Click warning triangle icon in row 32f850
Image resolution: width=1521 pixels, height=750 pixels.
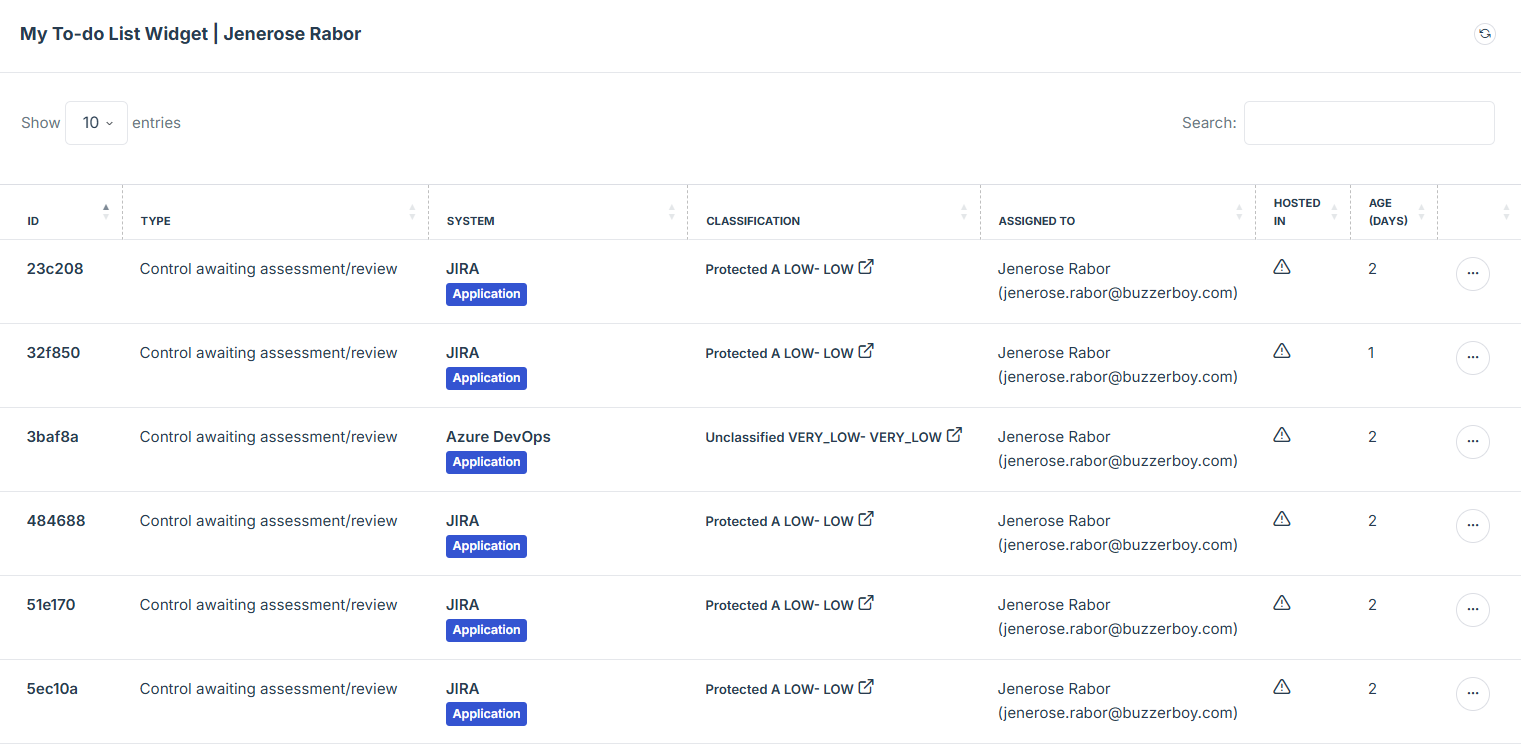pos(1282,351)
